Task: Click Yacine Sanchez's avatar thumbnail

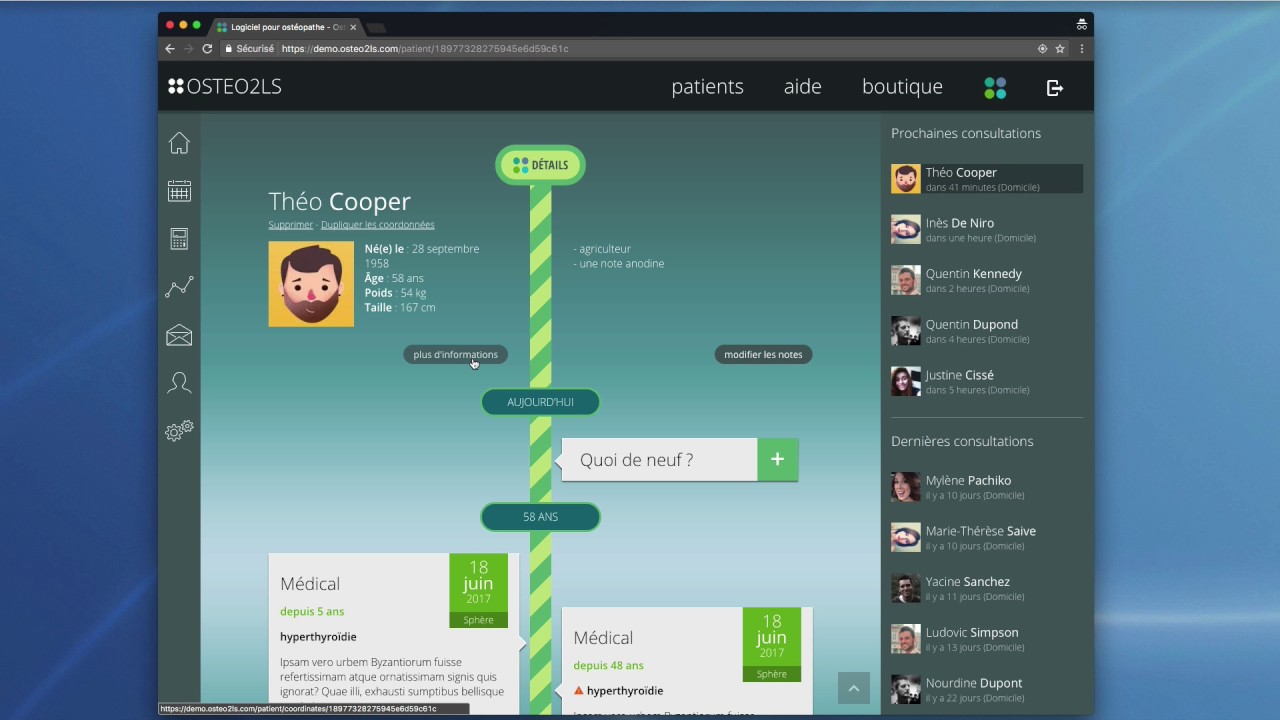Action: (x=906, y=588)
